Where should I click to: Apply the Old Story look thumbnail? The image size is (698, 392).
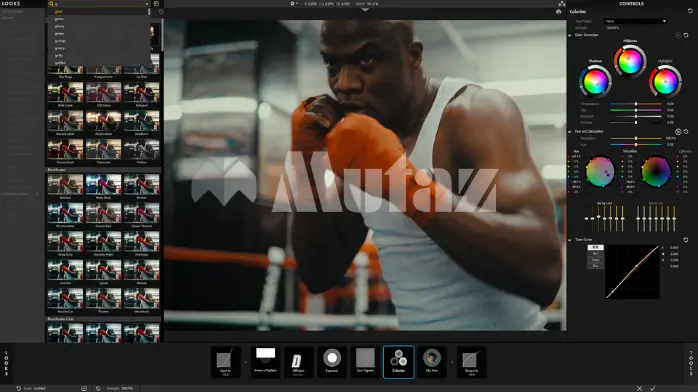[103, 92]
